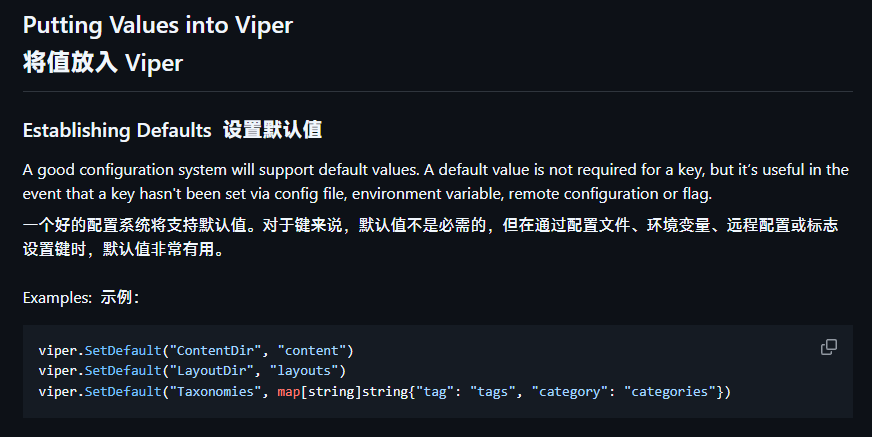The height and width of the screenshot is (437, 872).
Task: Click the "示例:" label
Action: pyautogui.click(x=120, y=297)
